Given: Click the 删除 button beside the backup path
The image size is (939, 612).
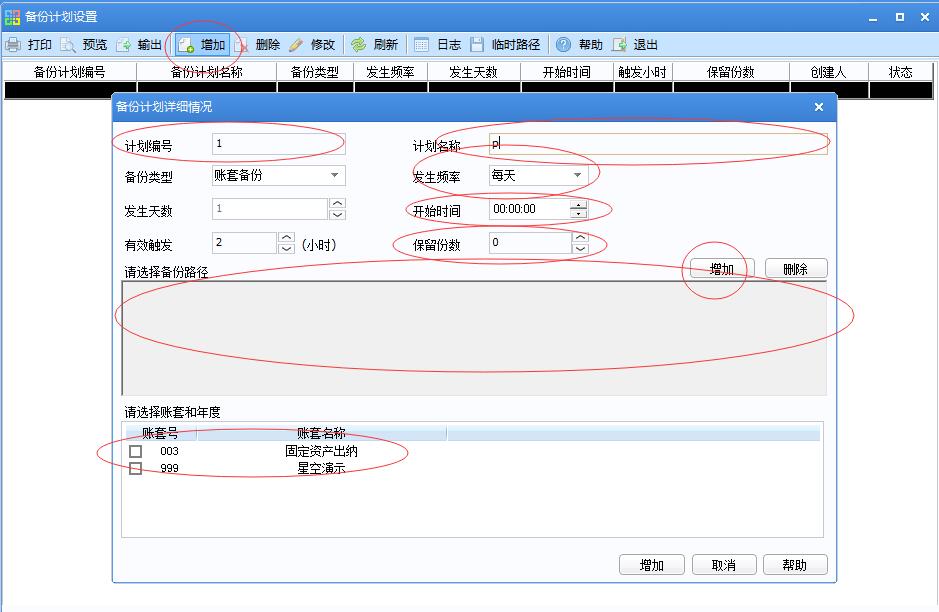Looking at the screenshot, I should tap(796, 269).
